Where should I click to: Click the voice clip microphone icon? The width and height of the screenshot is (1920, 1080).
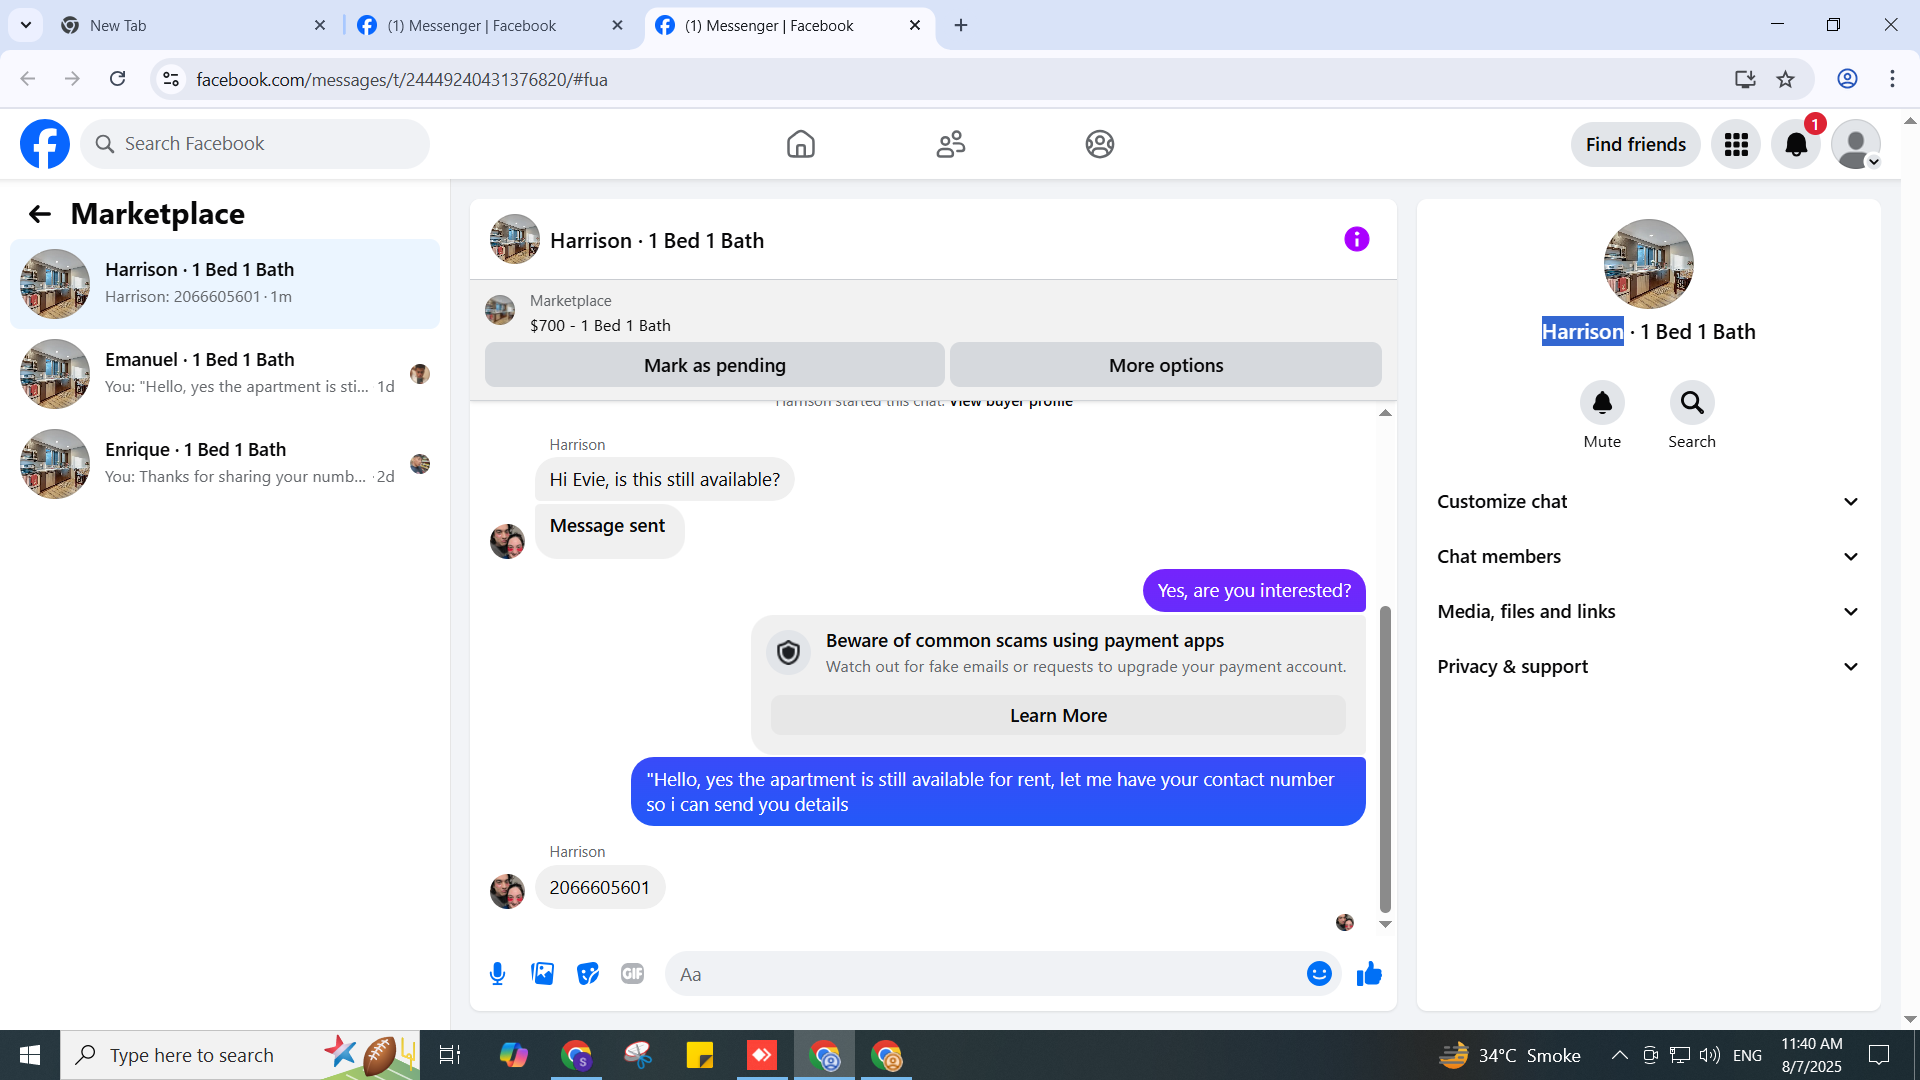click(497, 974)
